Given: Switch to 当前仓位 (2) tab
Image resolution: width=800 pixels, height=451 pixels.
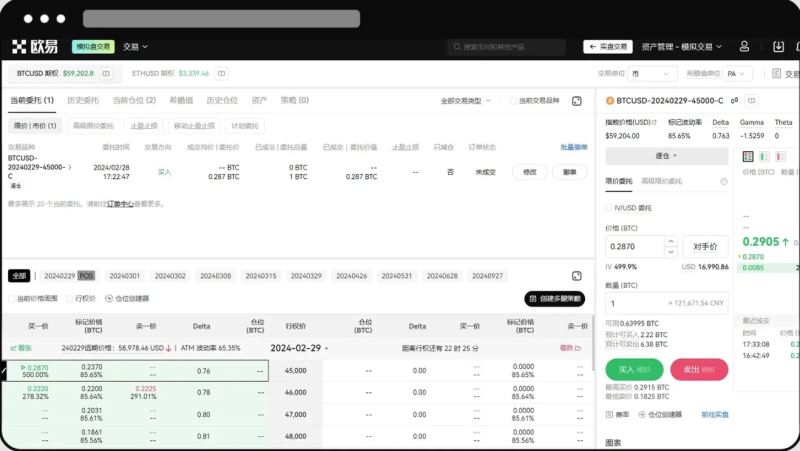Looking at the screenshot, I should click(x=134, y=101).
